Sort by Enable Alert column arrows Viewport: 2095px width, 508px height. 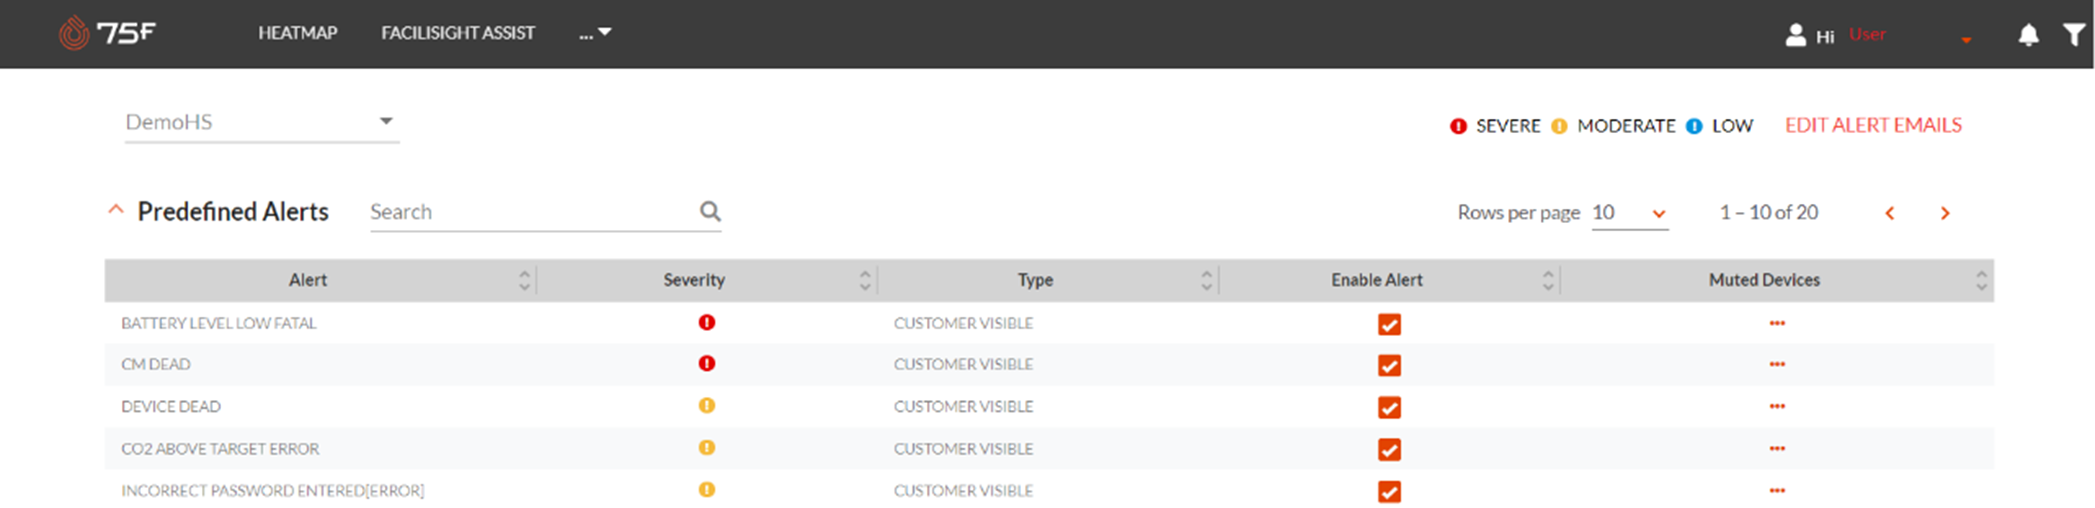(x=1548, y=281)
